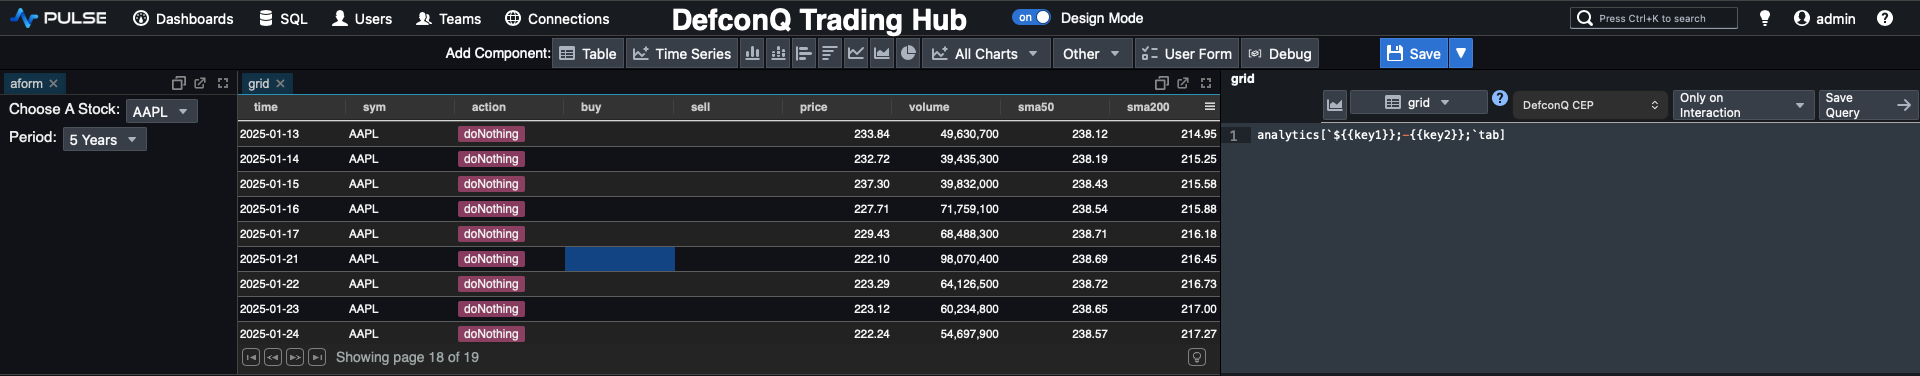Viewport: 1920px width, 376px height.
Task: Go to the first grid page
Action: (251, 357)
